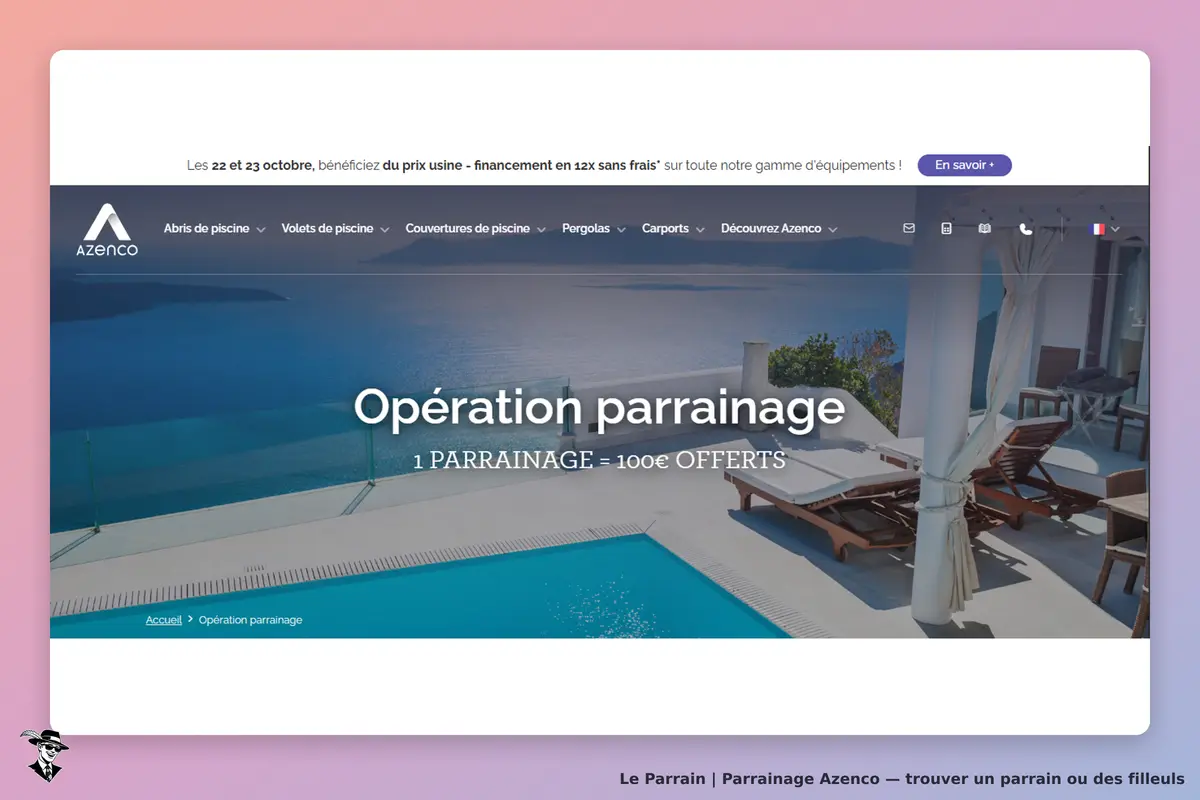1200x800 pixels.
Task: Expand chevron next to Volets de piscine
Action: click(x=385, y=229)
